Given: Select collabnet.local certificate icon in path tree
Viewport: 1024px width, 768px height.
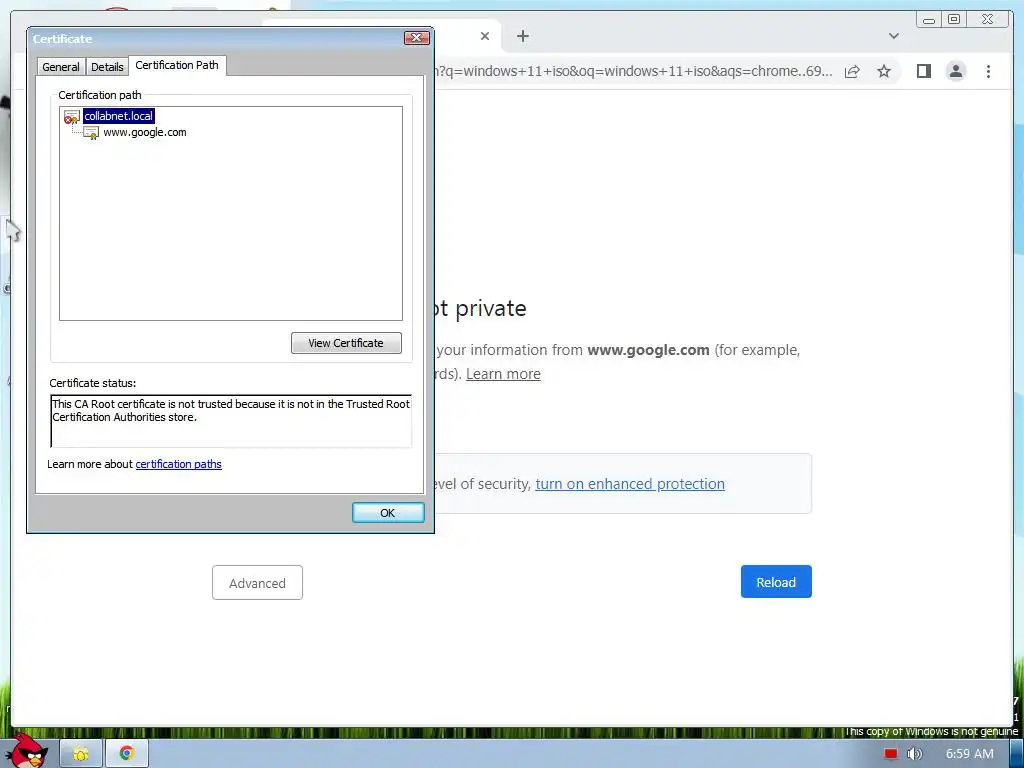Looking at the screenshot, I should coord(72,117).
